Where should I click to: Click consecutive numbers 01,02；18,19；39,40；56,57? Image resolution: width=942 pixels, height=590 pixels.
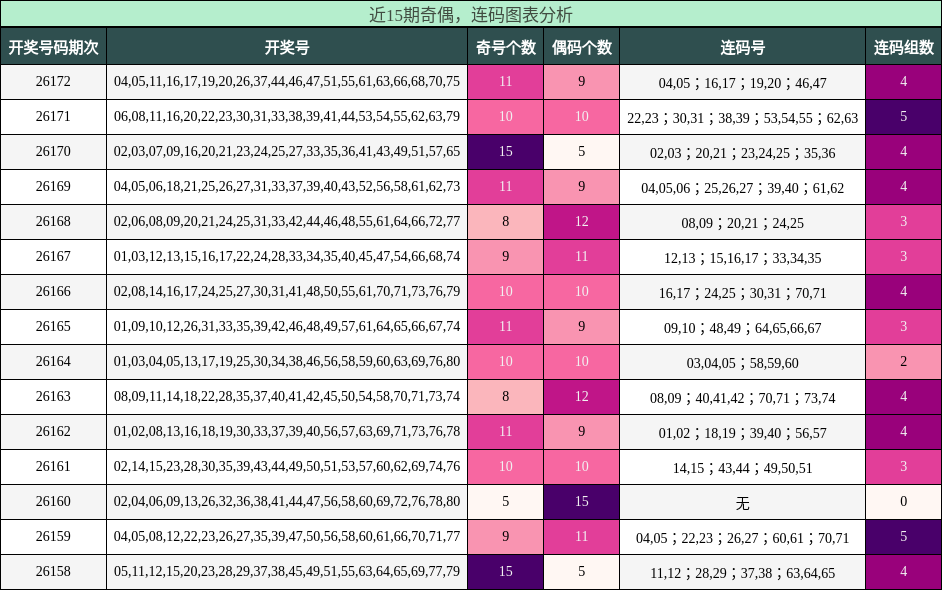(743, 433)
